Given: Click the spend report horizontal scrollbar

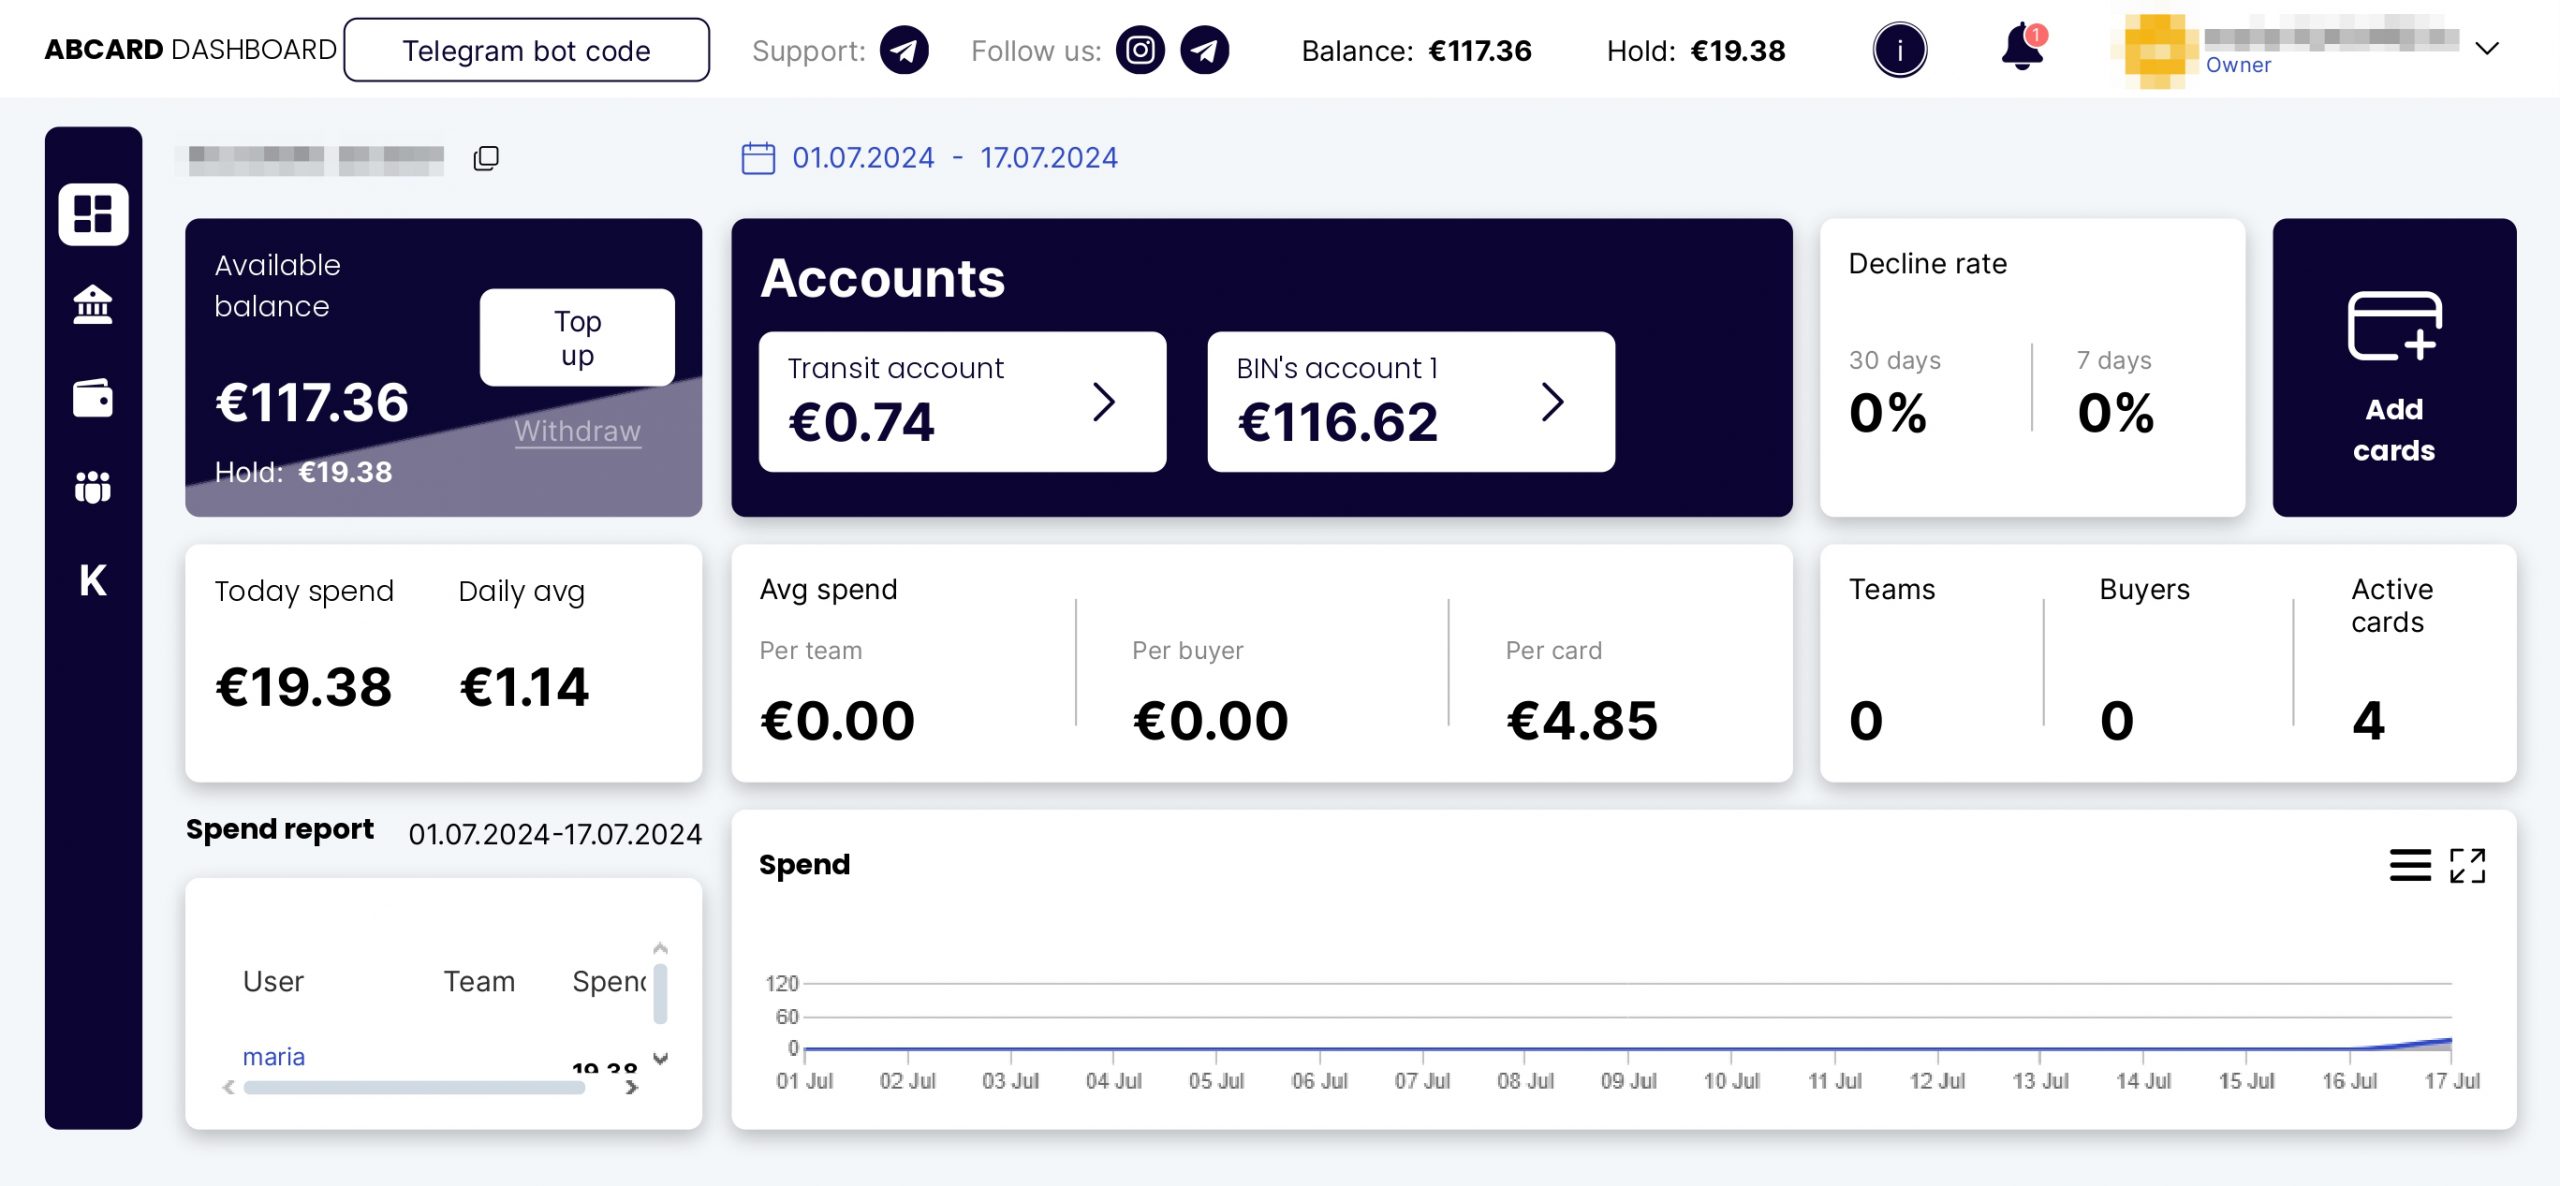Looking at the screenshot, I should (415, 1088).
